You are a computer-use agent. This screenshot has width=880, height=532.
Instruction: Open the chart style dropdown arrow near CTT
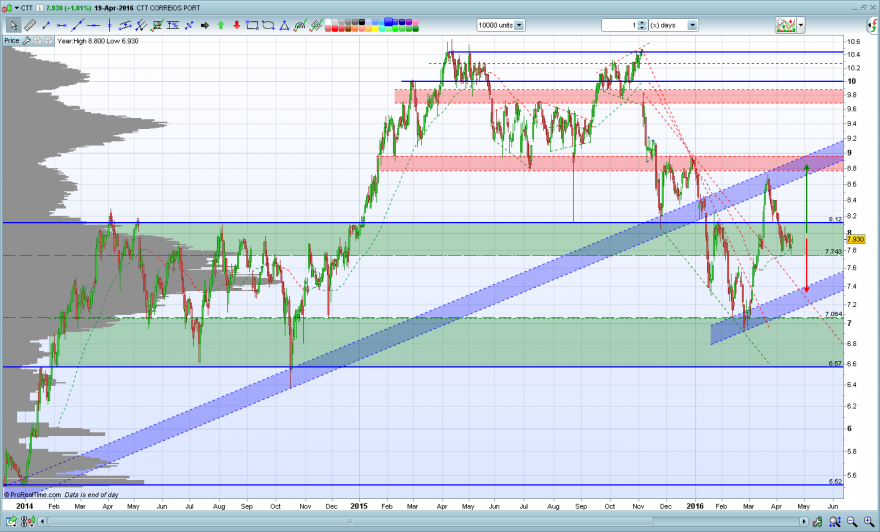point(16,8)
